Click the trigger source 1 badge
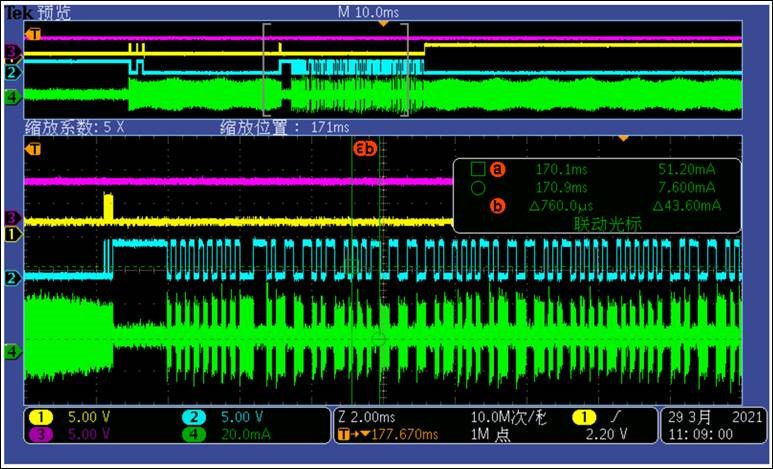The image size is (773, 469). (x=584, y=417)
